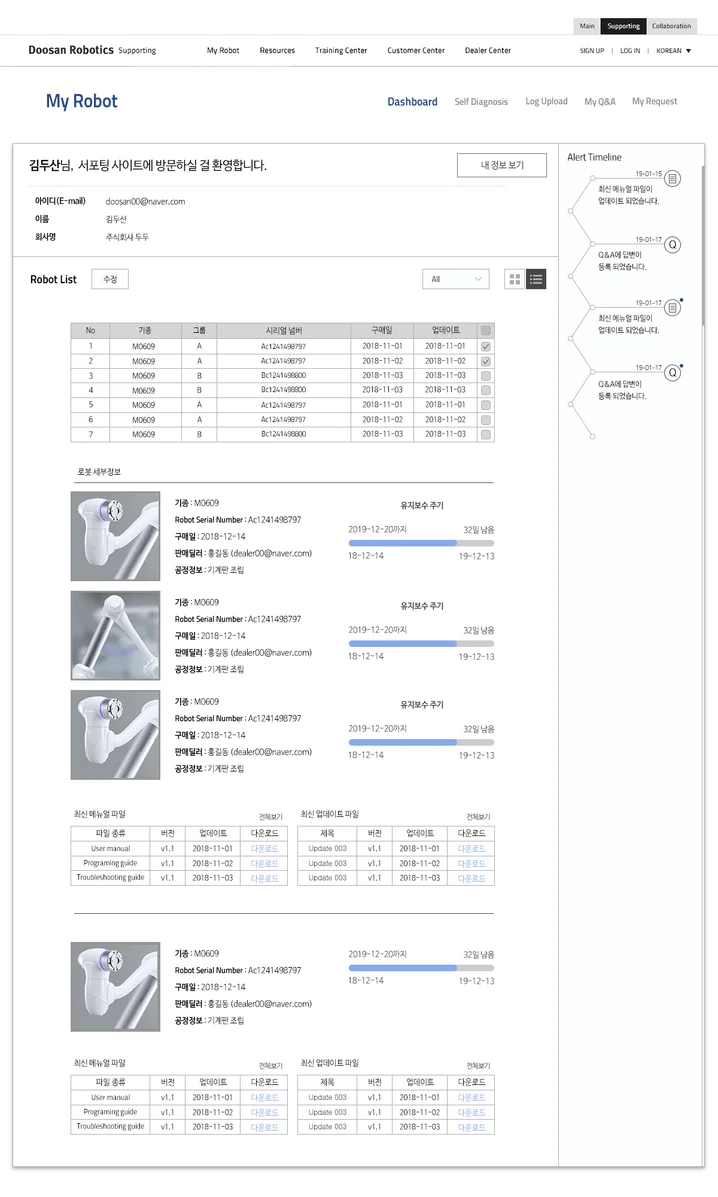Open the first Q&A alert icon without dot
718x1197 pixels.
click(x=673, y=245)
